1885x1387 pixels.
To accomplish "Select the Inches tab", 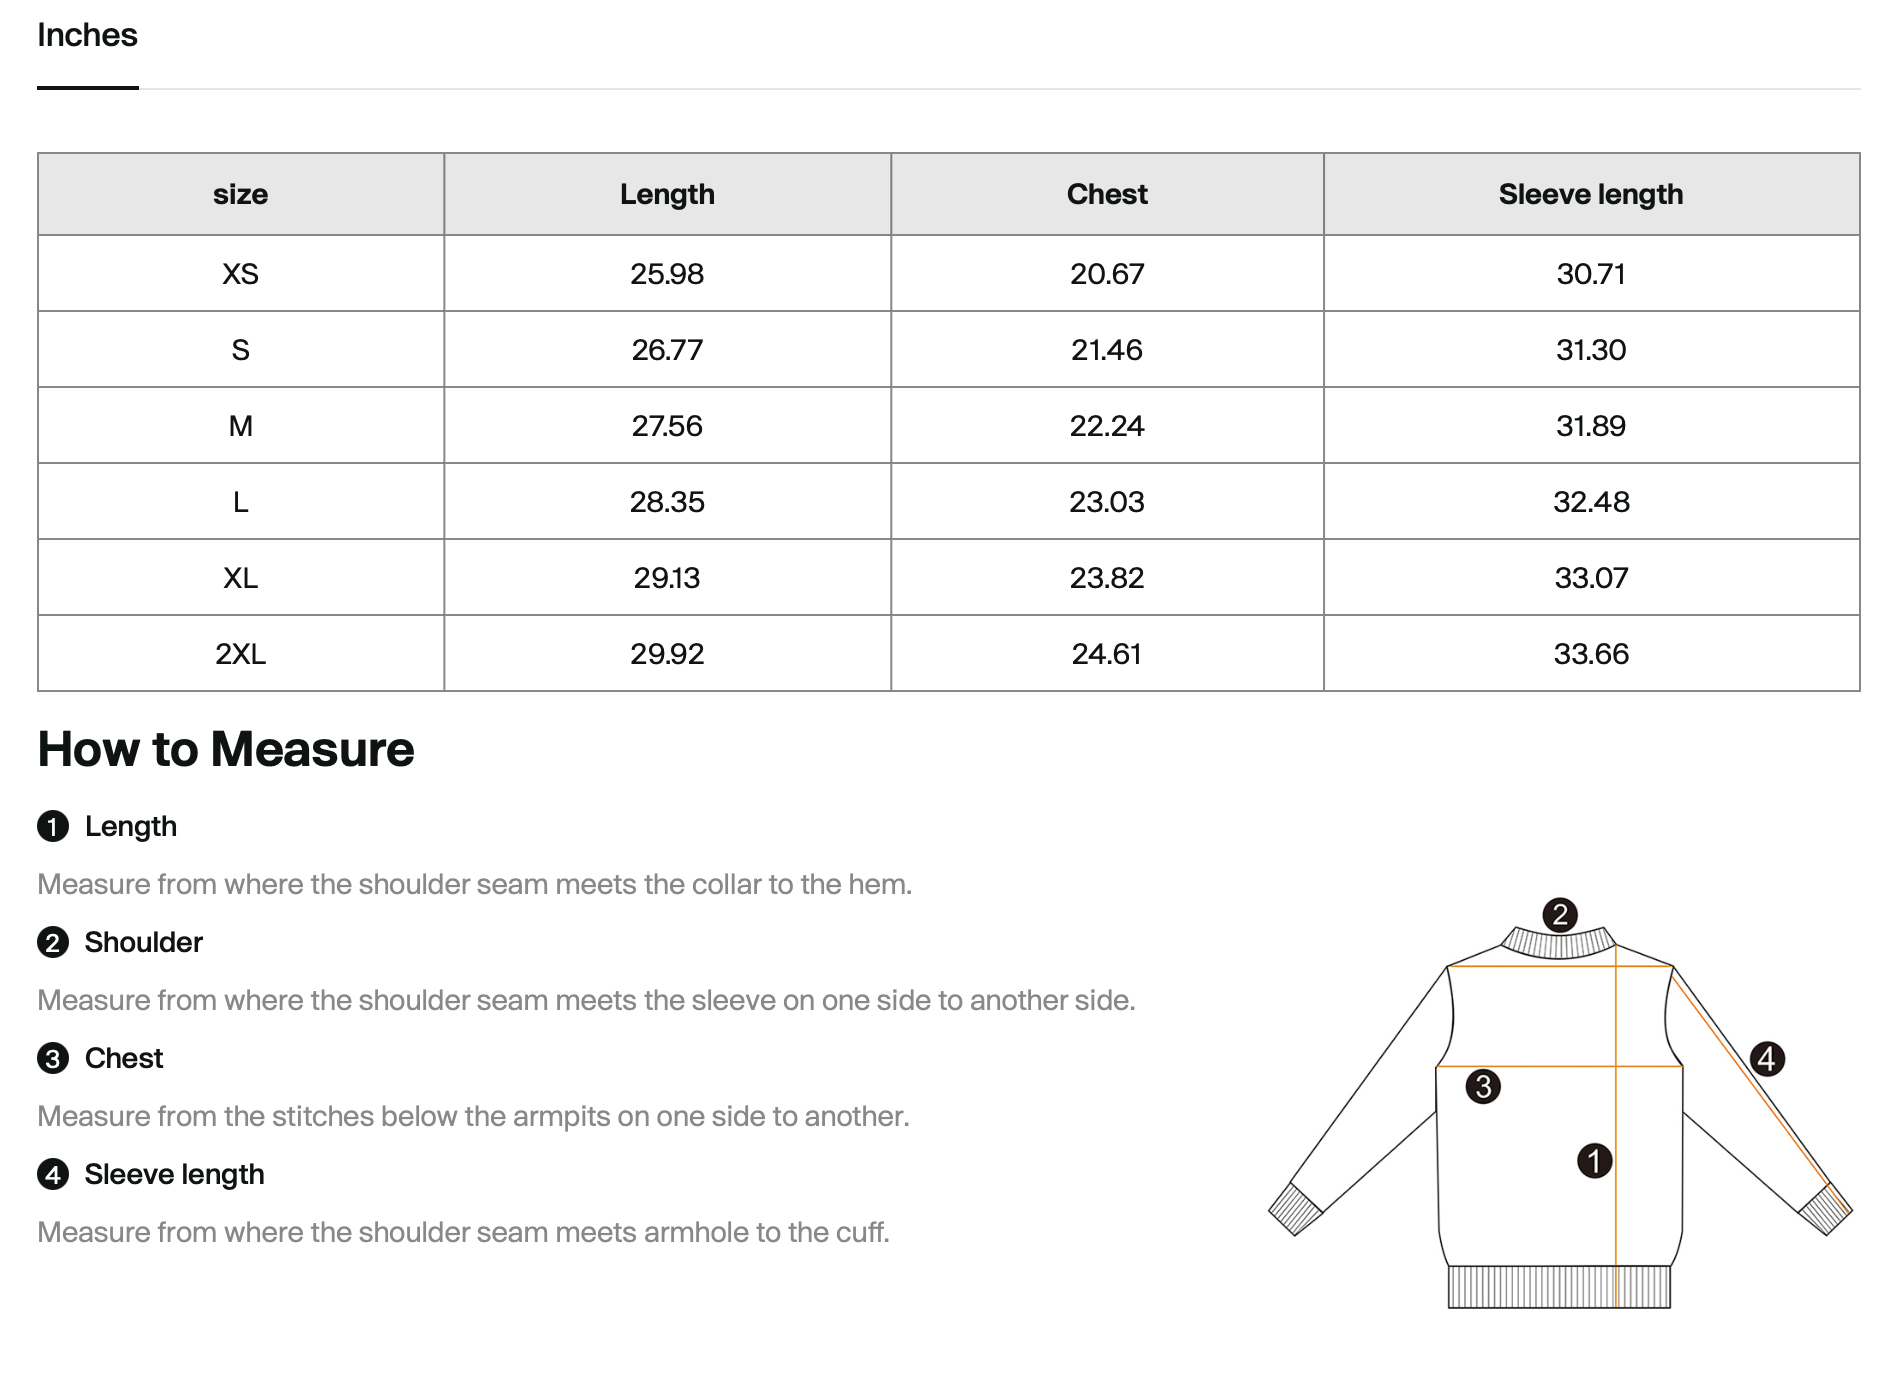I will (x=87, y=36).
